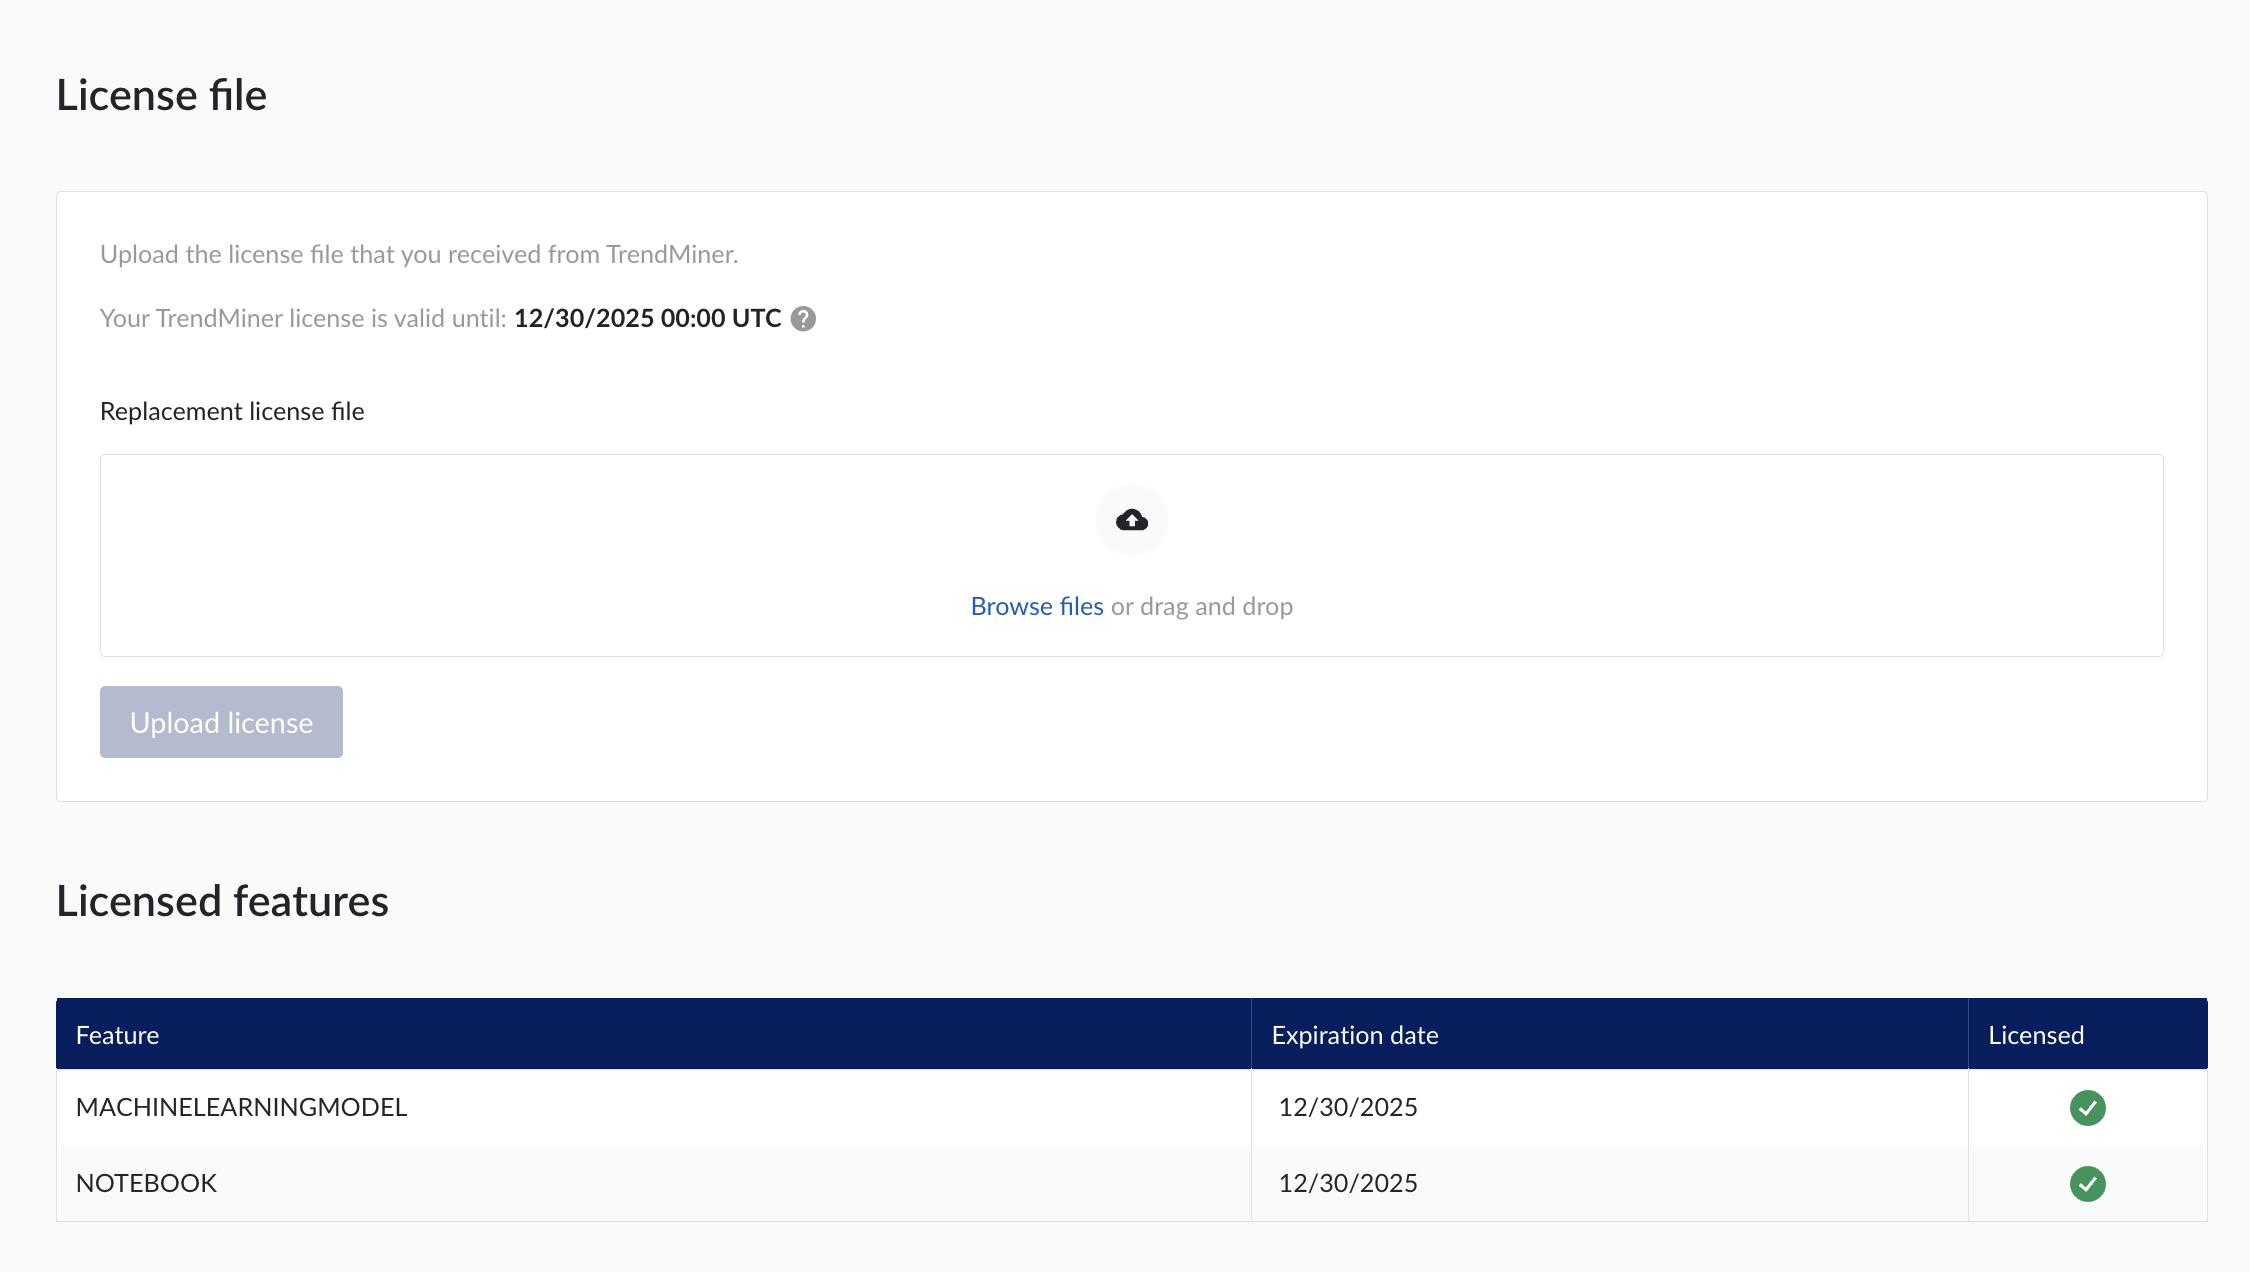The image size is (2250, 1272).
Task: Click the Feature column header
Action: [117, 1035]
